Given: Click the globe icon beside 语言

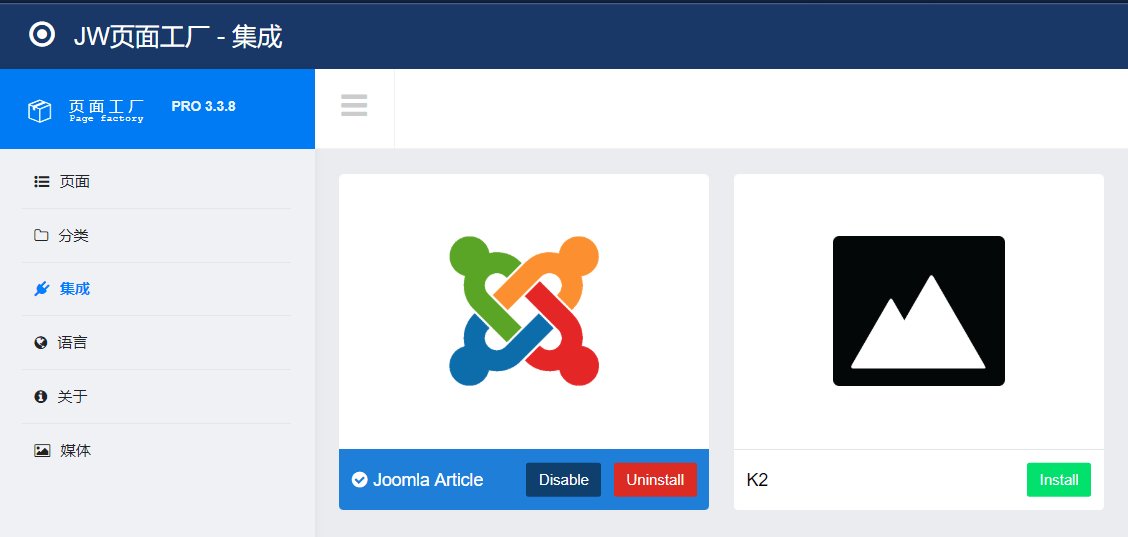Looking at the screenshot, I should click(41, 343).
